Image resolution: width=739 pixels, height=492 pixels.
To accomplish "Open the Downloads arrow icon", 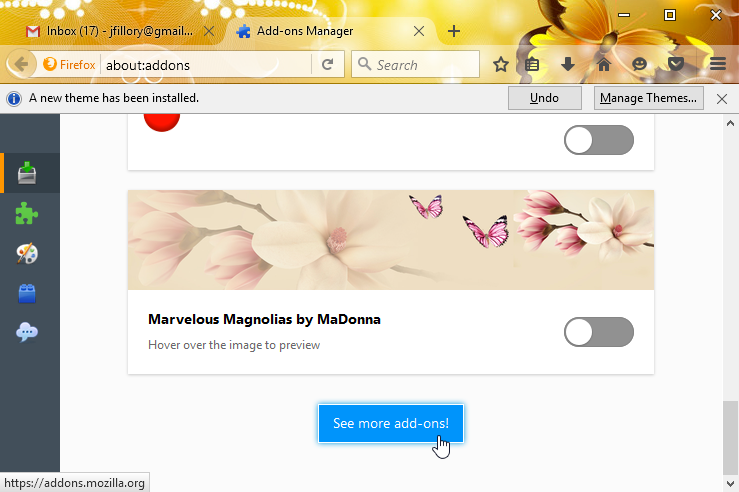I will tap(568, 65).
